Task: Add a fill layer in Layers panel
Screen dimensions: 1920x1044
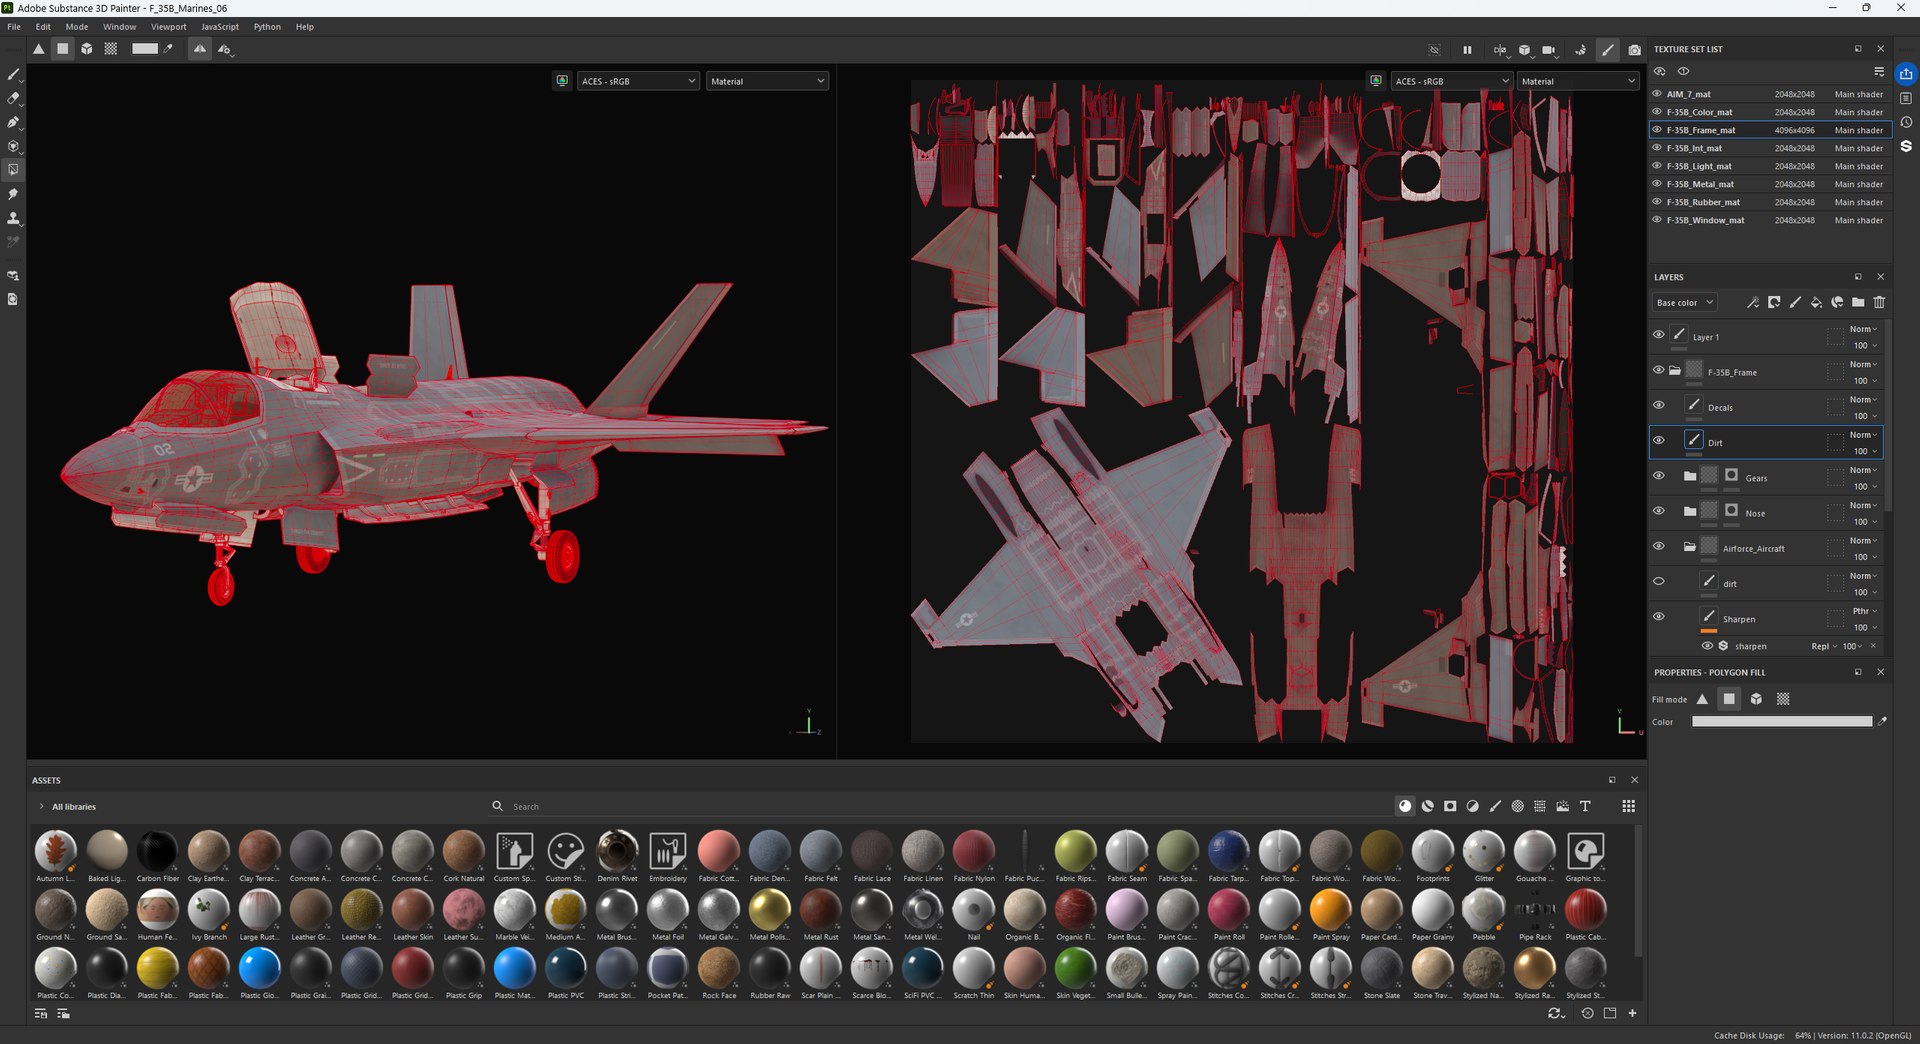Action: pos(1816,302)
